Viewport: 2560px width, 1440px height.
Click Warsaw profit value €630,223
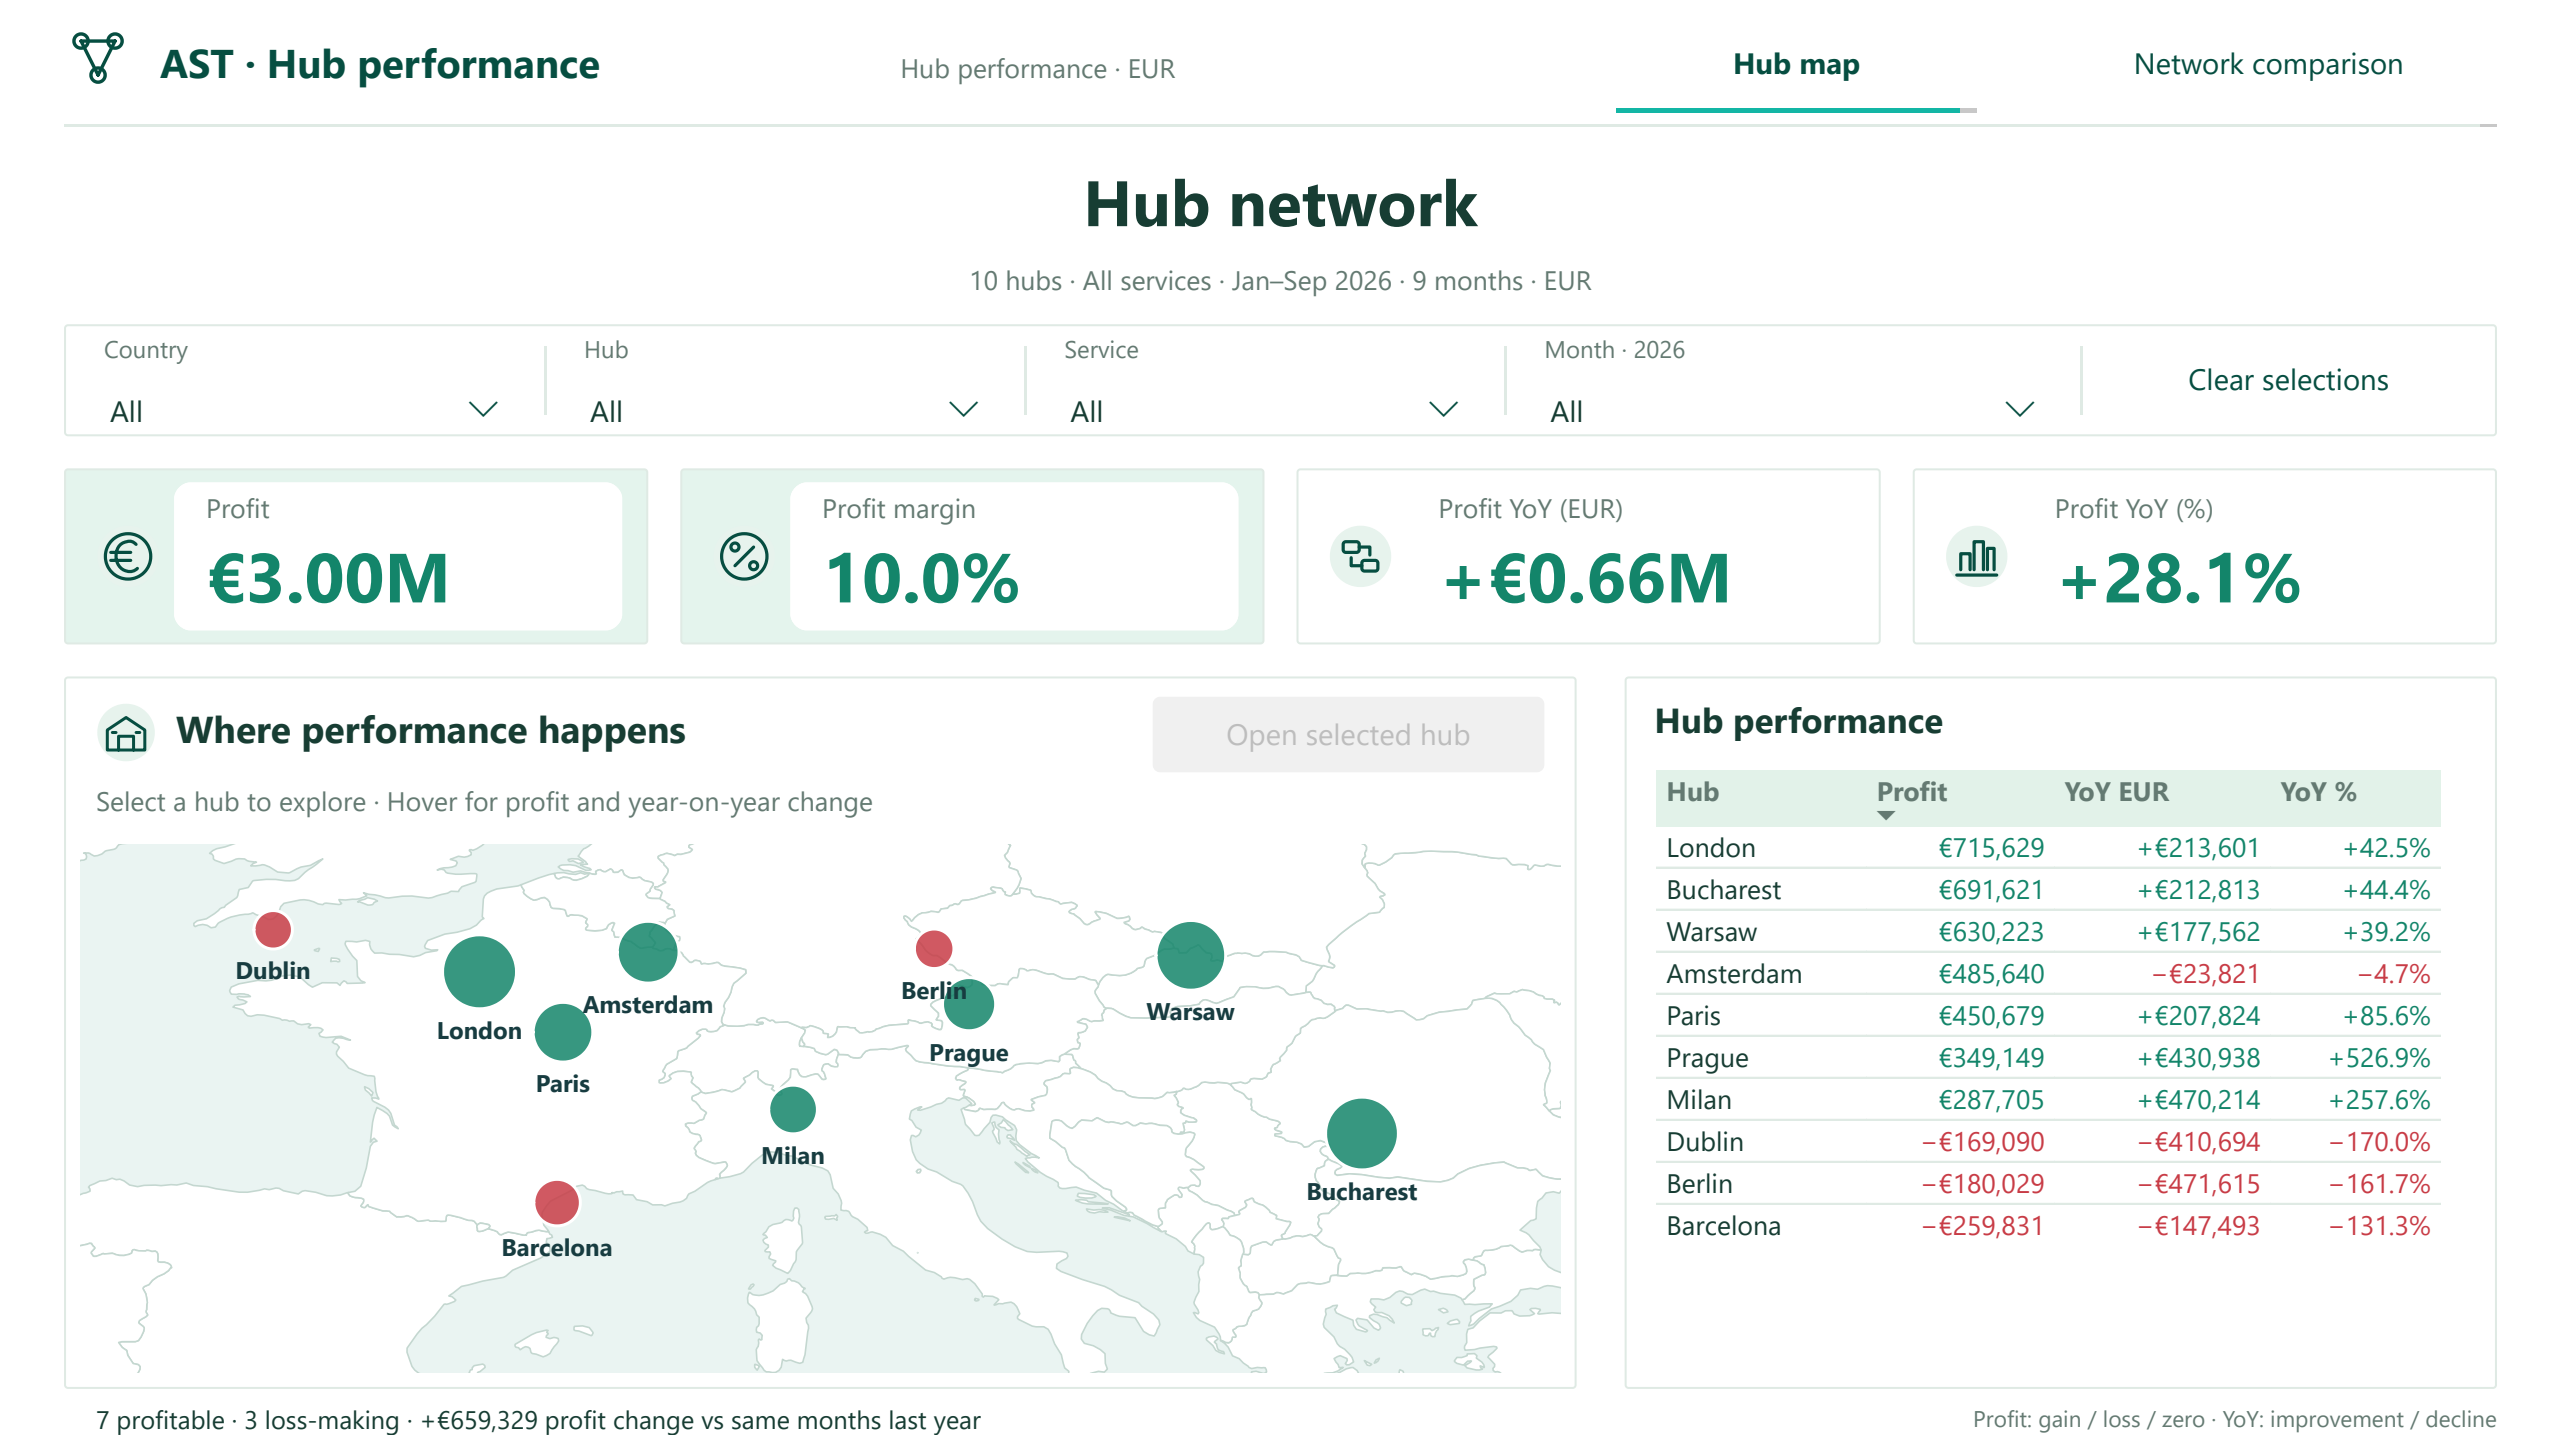1990,932
